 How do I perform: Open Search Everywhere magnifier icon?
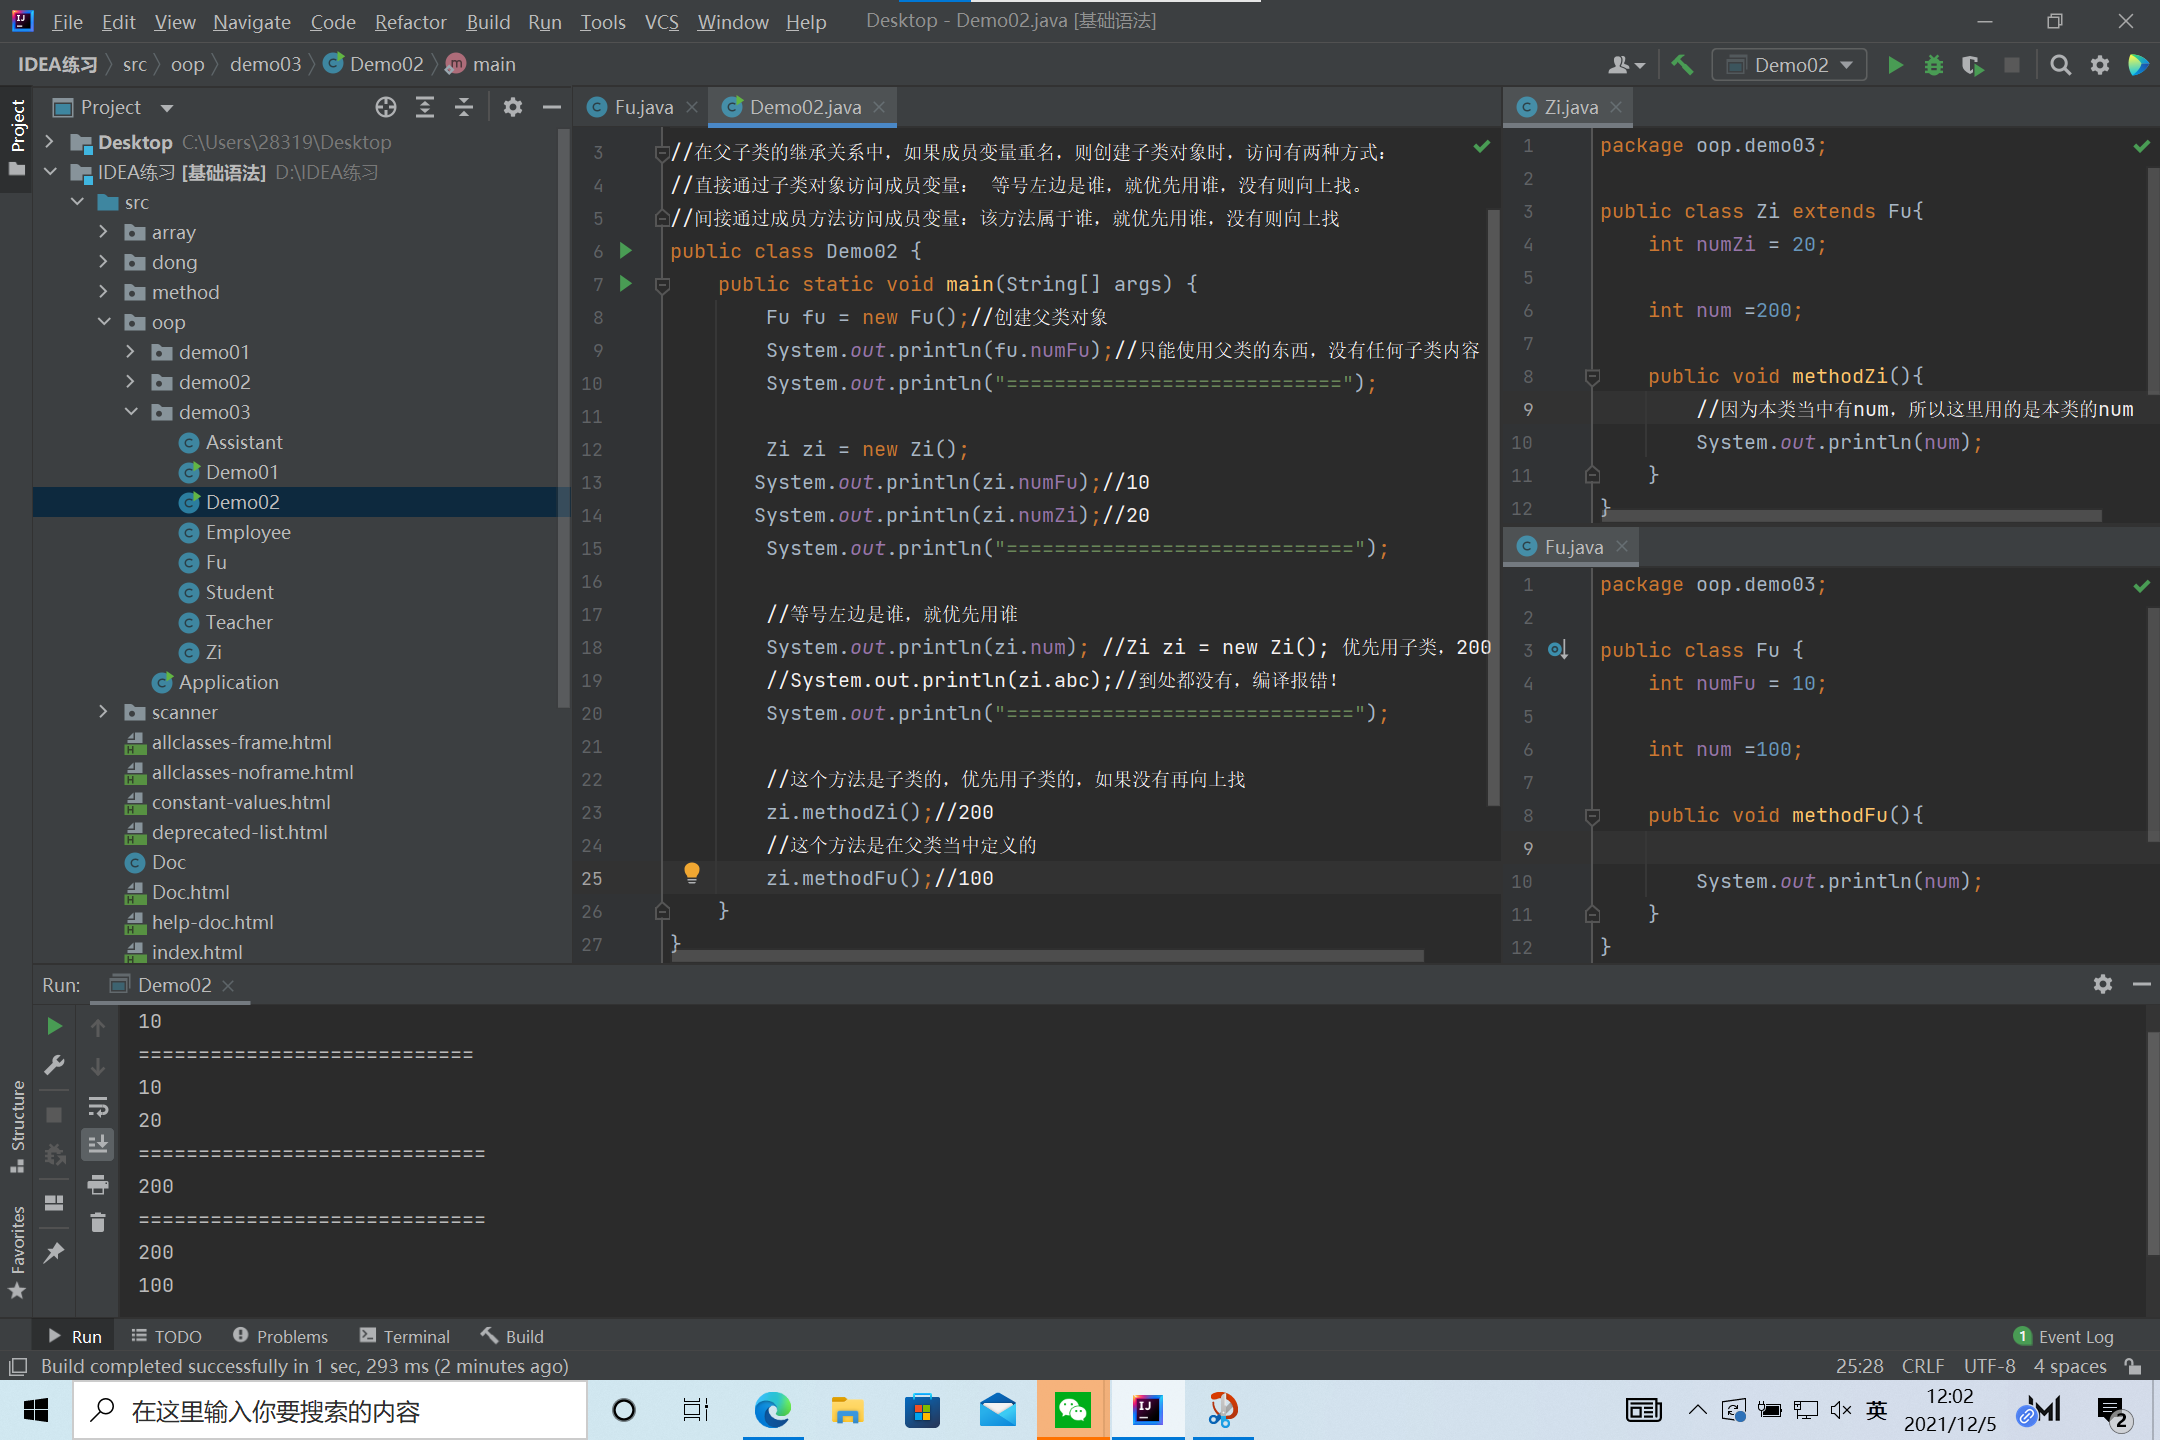(x=2060, y=65)
